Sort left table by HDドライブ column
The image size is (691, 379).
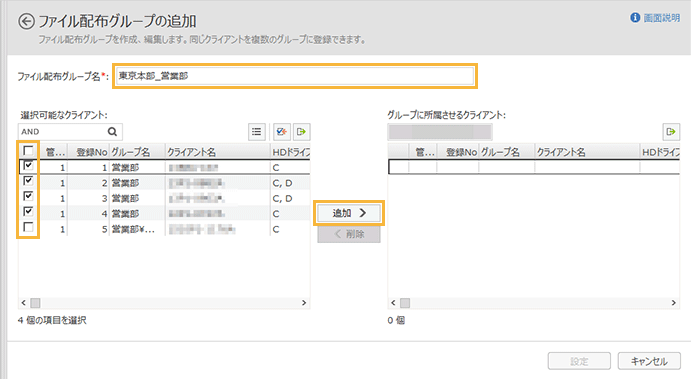(x=290, y=152)
